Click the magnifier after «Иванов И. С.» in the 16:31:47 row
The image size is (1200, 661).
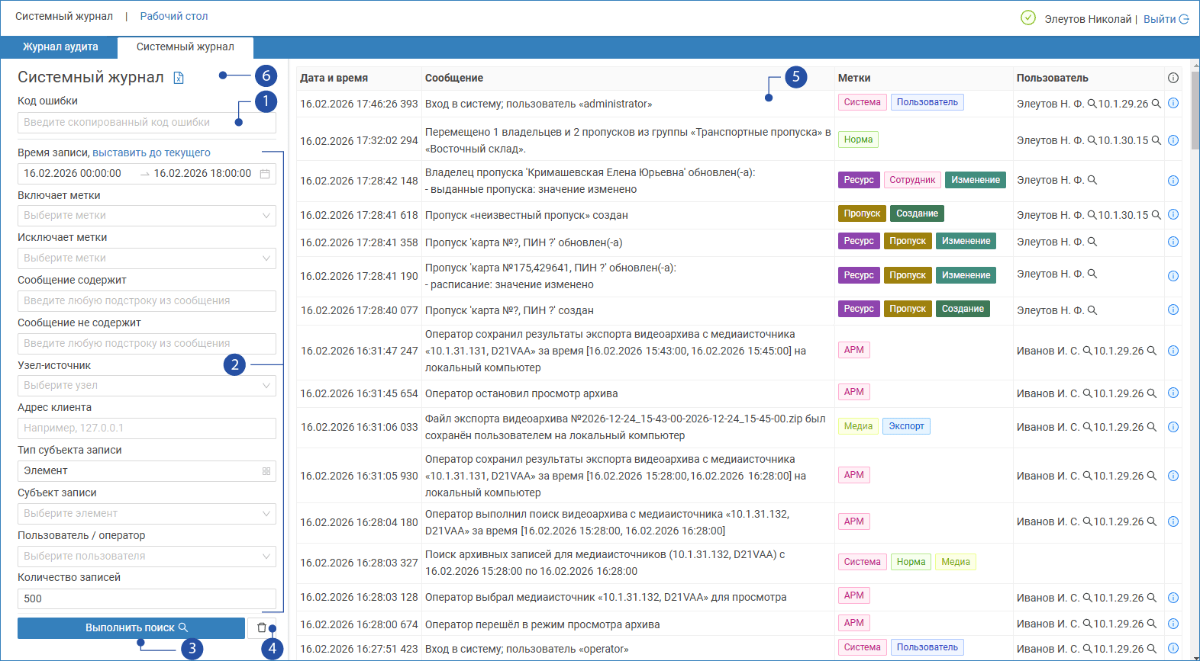[1091, 351]
